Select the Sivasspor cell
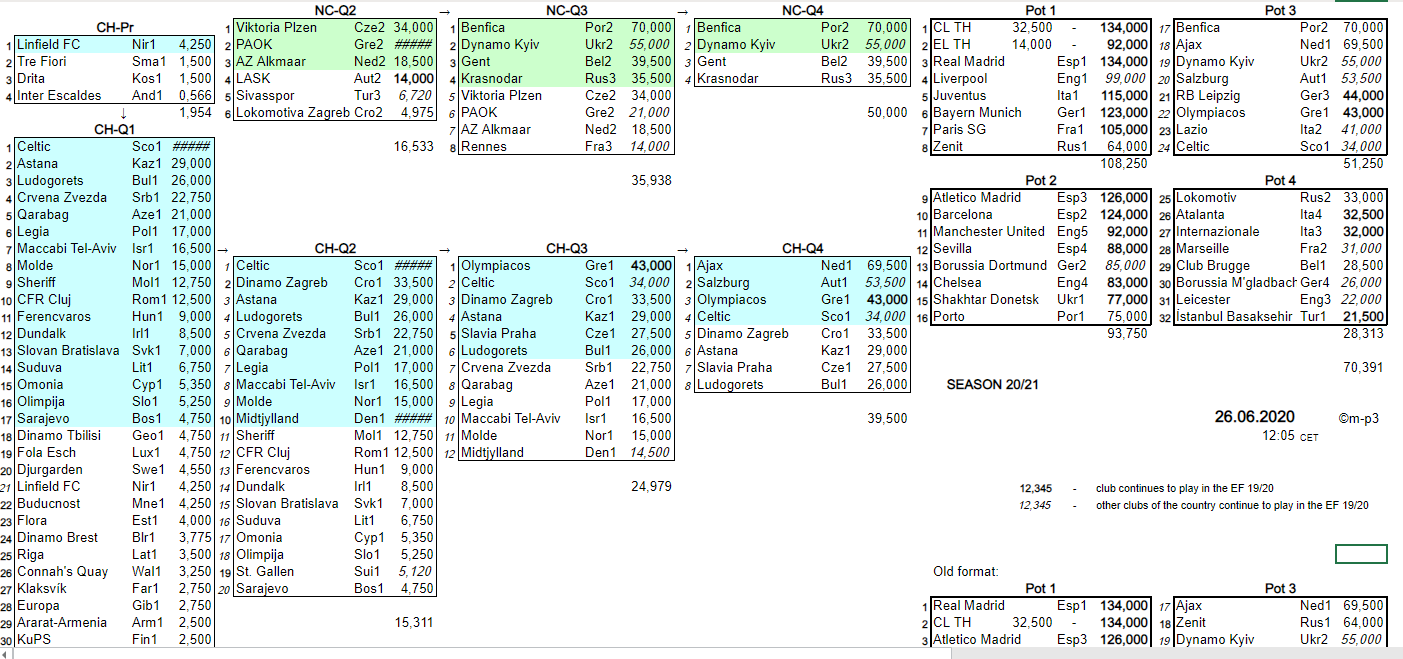Viewport: 1403px width, 659px height. pyautogui.click(x=265, y=96)
